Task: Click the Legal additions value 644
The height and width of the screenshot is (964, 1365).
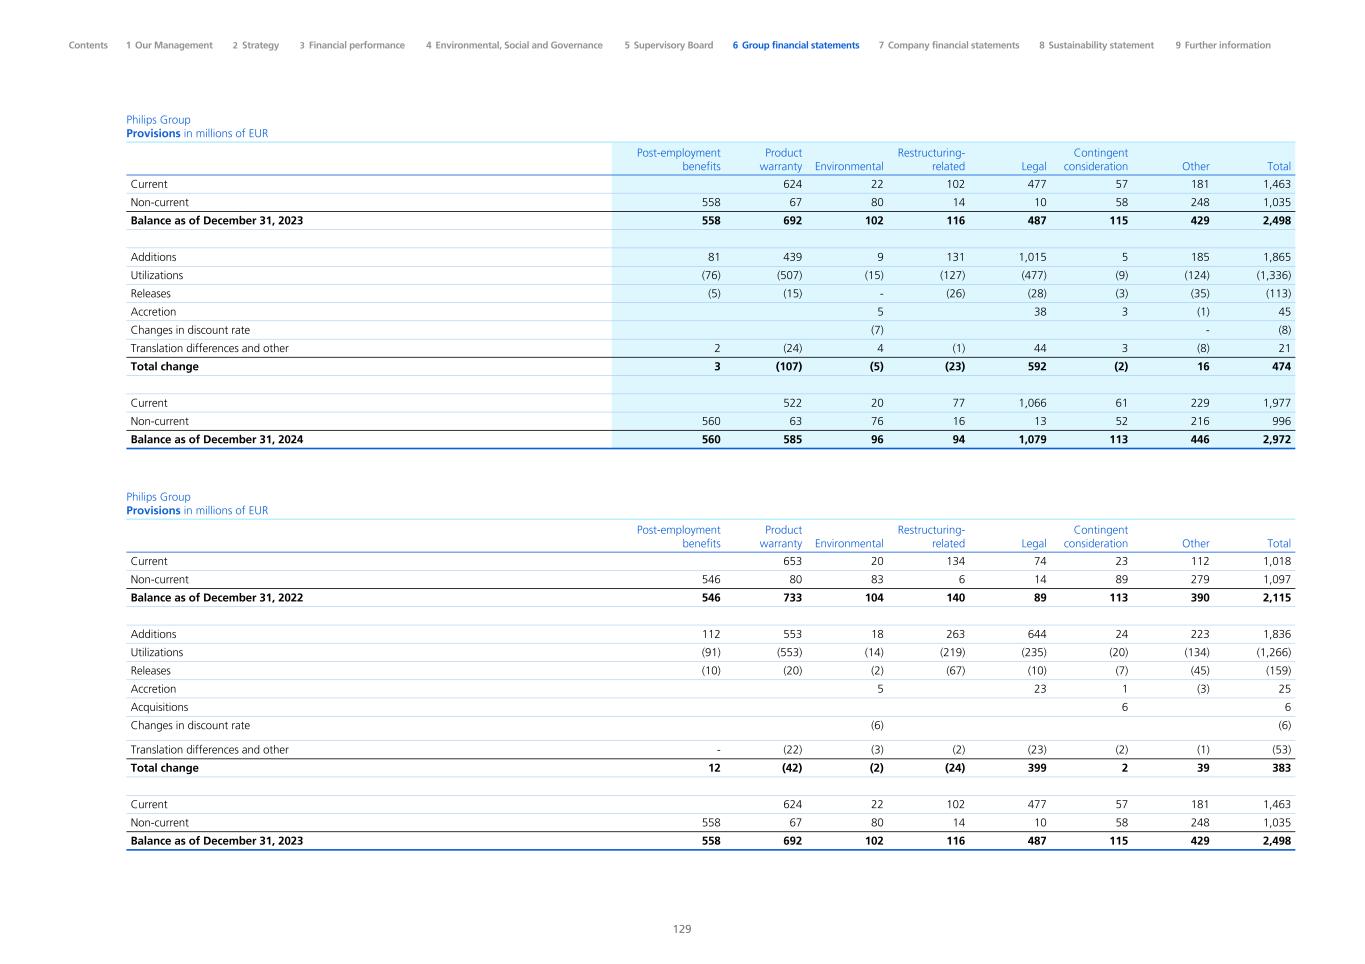Action: 1037,634
